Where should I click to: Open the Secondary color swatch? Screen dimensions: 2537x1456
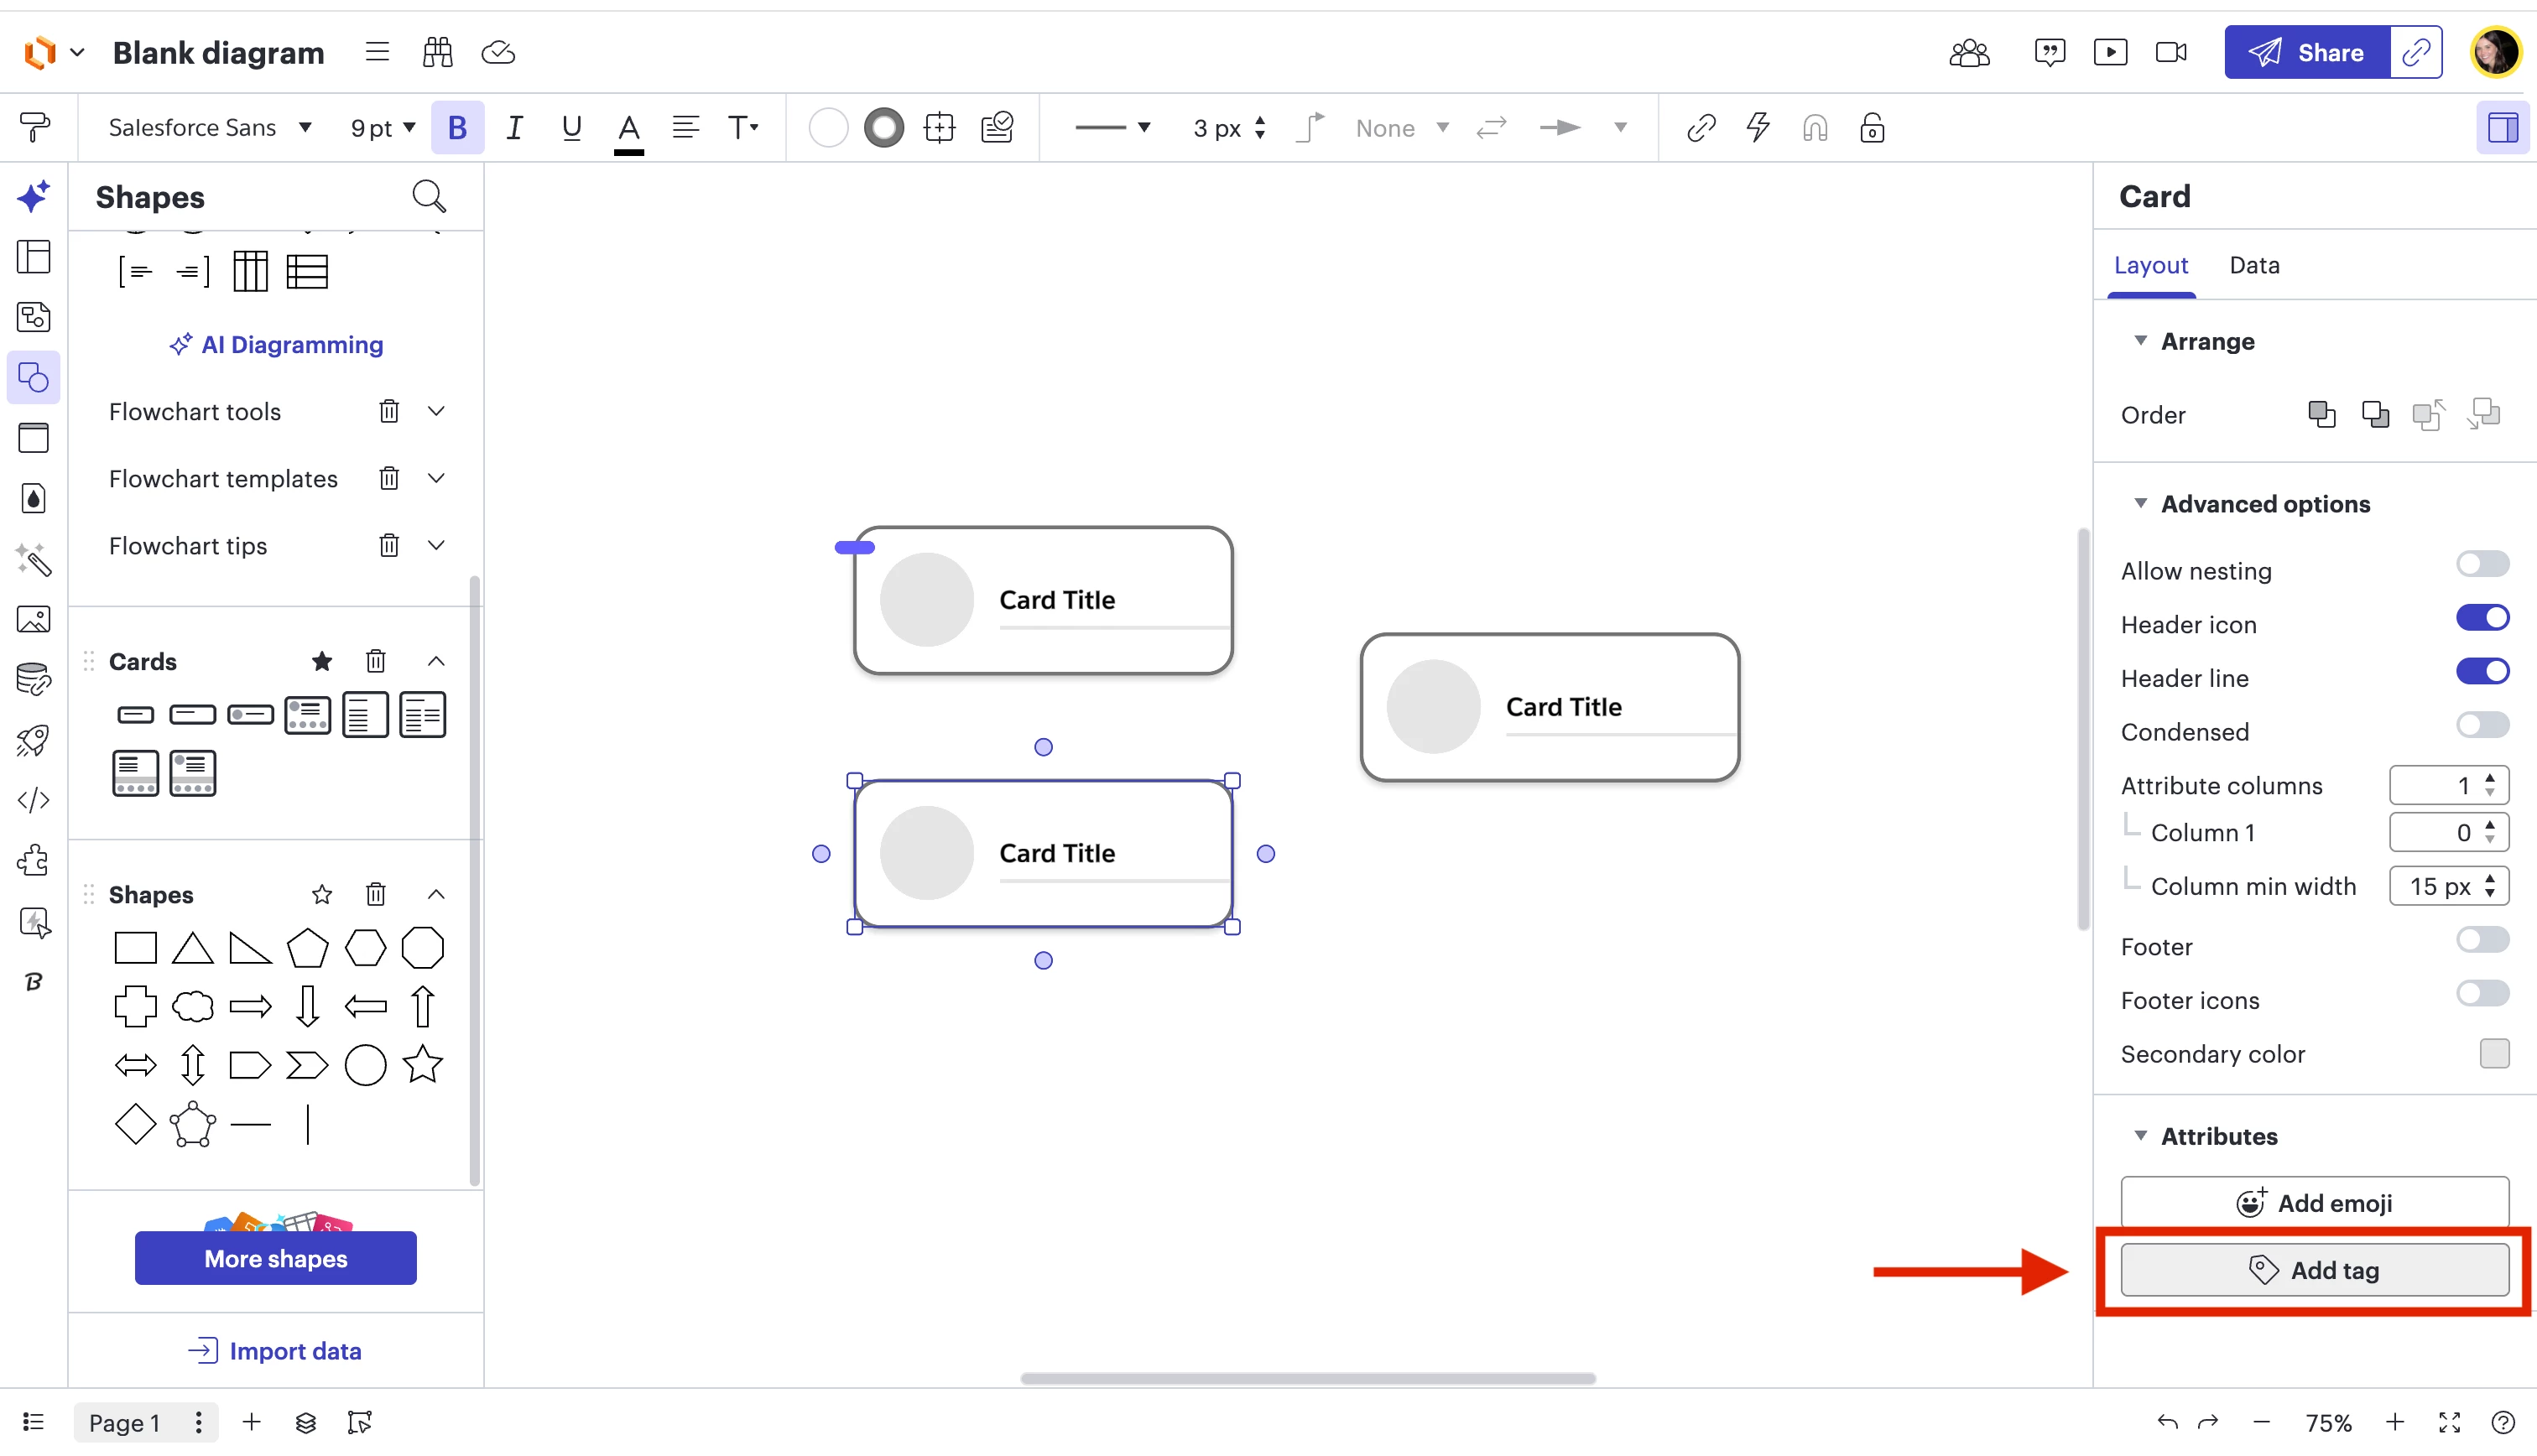tap(2494, 1053)
